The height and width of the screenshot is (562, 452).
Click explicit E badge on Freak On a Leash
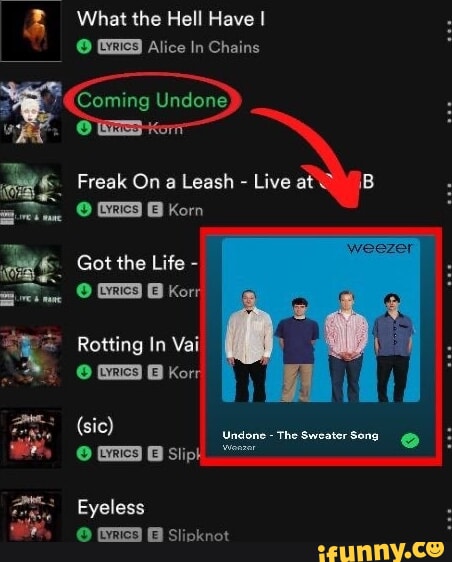click(155, 210)
